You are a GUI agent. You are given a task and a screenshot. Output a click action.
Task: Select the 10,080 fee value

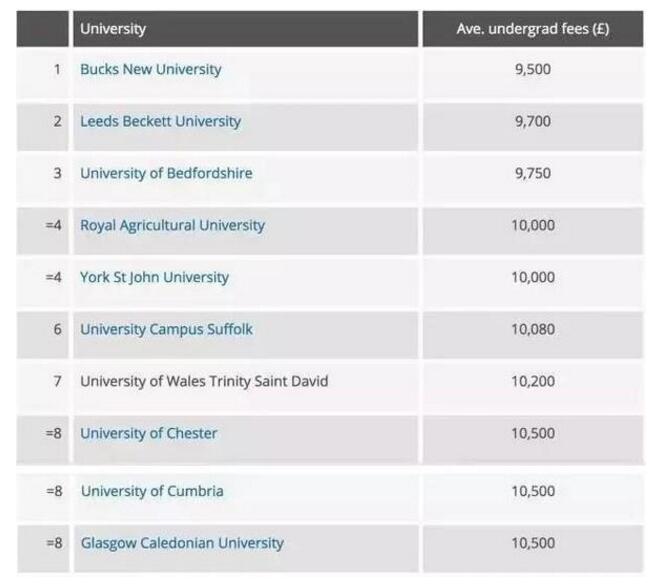click(532, 330)
